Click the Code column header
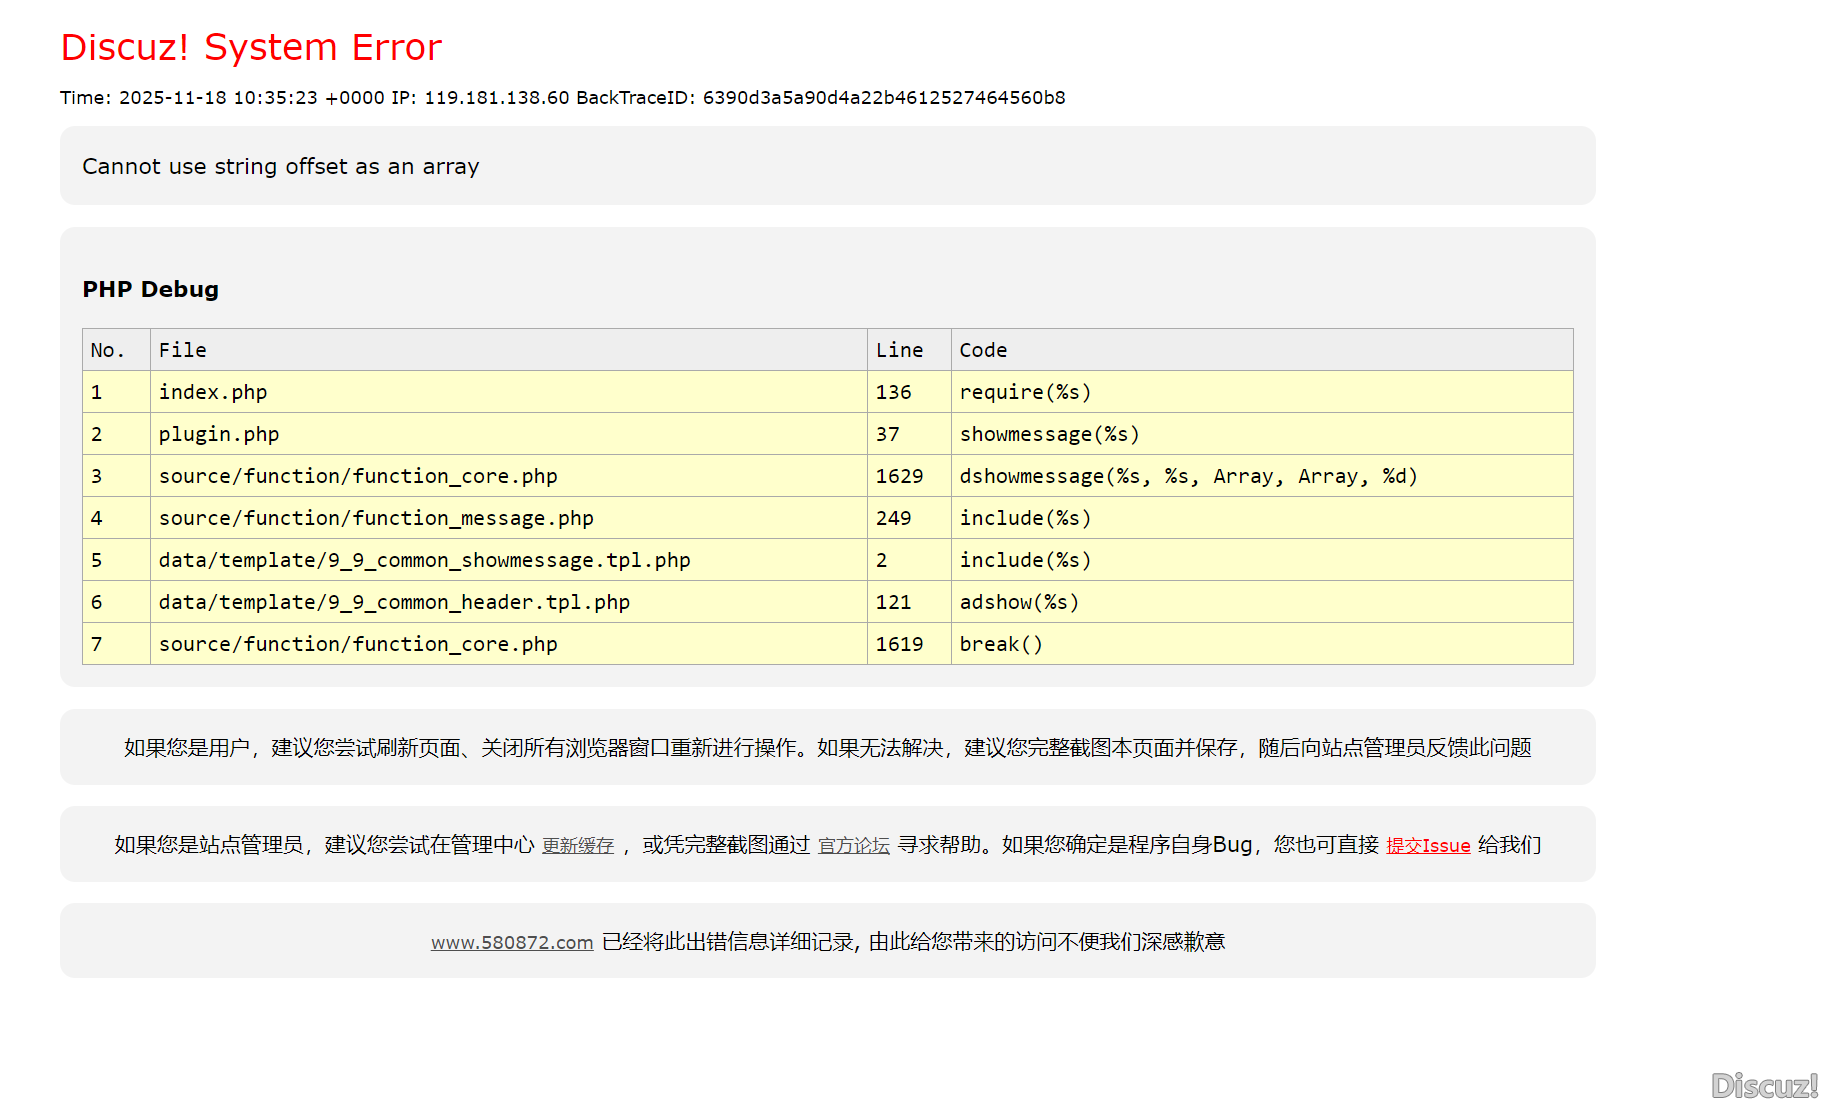Viewport: 1835px width, 1110px height. pyautogui.click(x=983, y=350)
